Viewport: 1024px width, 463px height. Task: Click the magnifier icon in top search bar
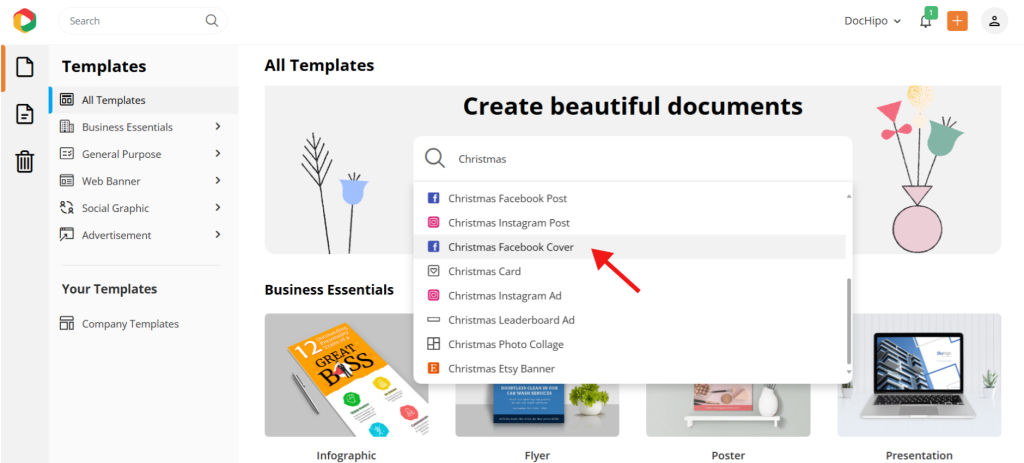(212, 20)
